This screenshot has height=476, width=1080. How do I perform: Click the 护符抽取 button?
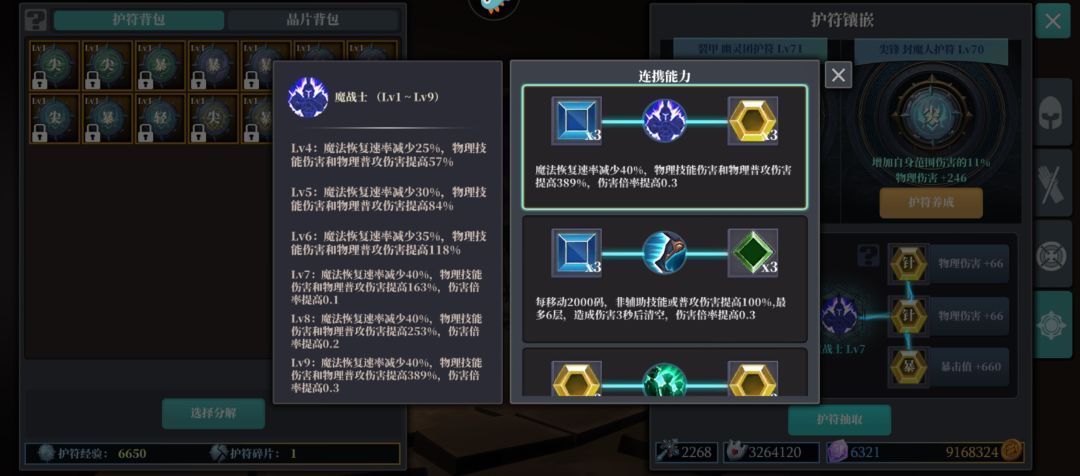pos(840,420)
